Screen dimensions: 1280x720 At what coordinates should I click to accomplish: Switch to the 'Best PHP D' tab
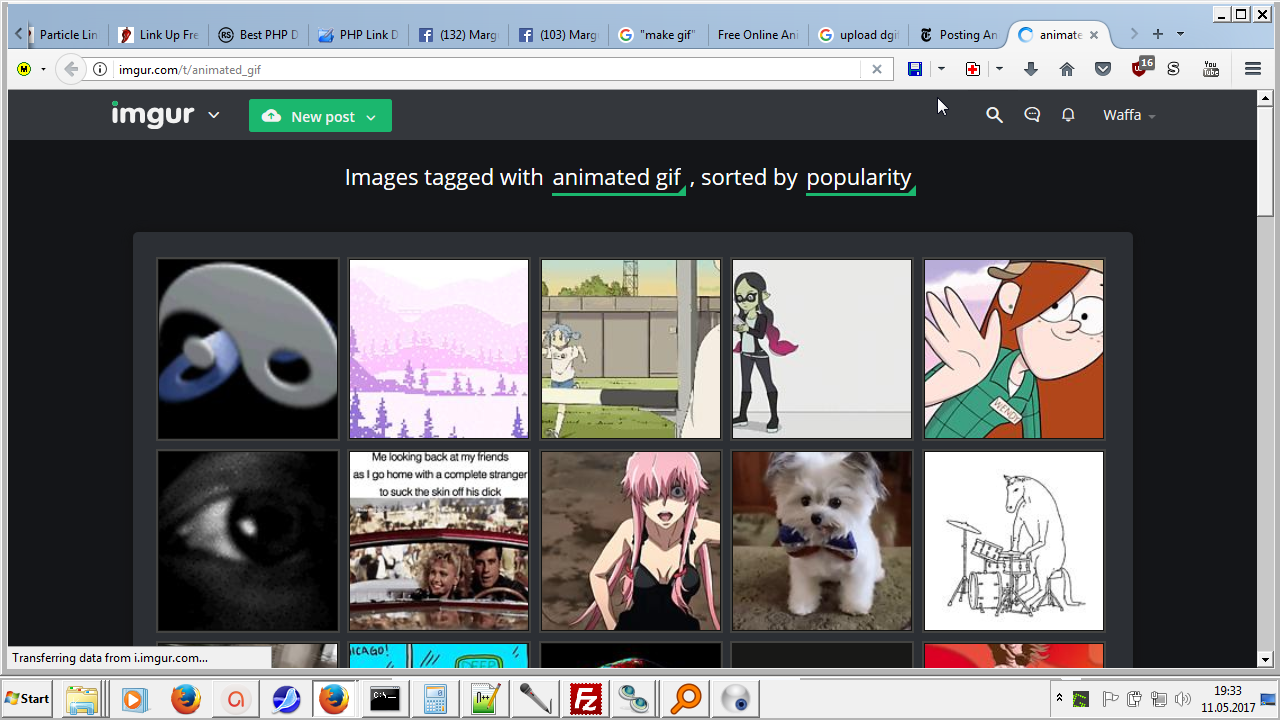(258, 35)
